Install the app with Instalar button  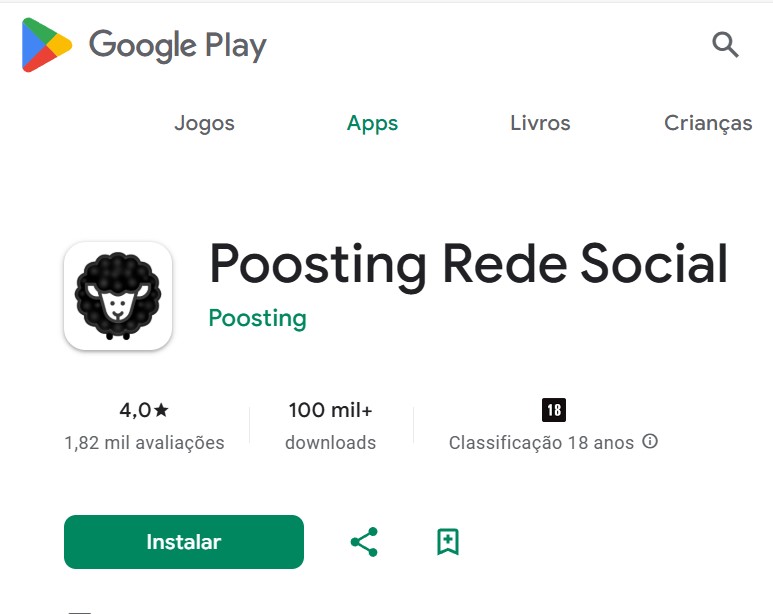tap(184, 542)
